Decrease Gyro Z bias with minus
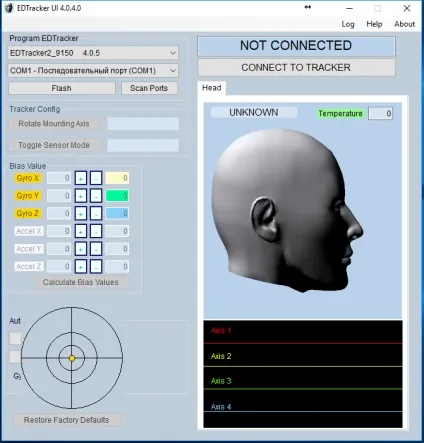424x443 pixels. 96,214
